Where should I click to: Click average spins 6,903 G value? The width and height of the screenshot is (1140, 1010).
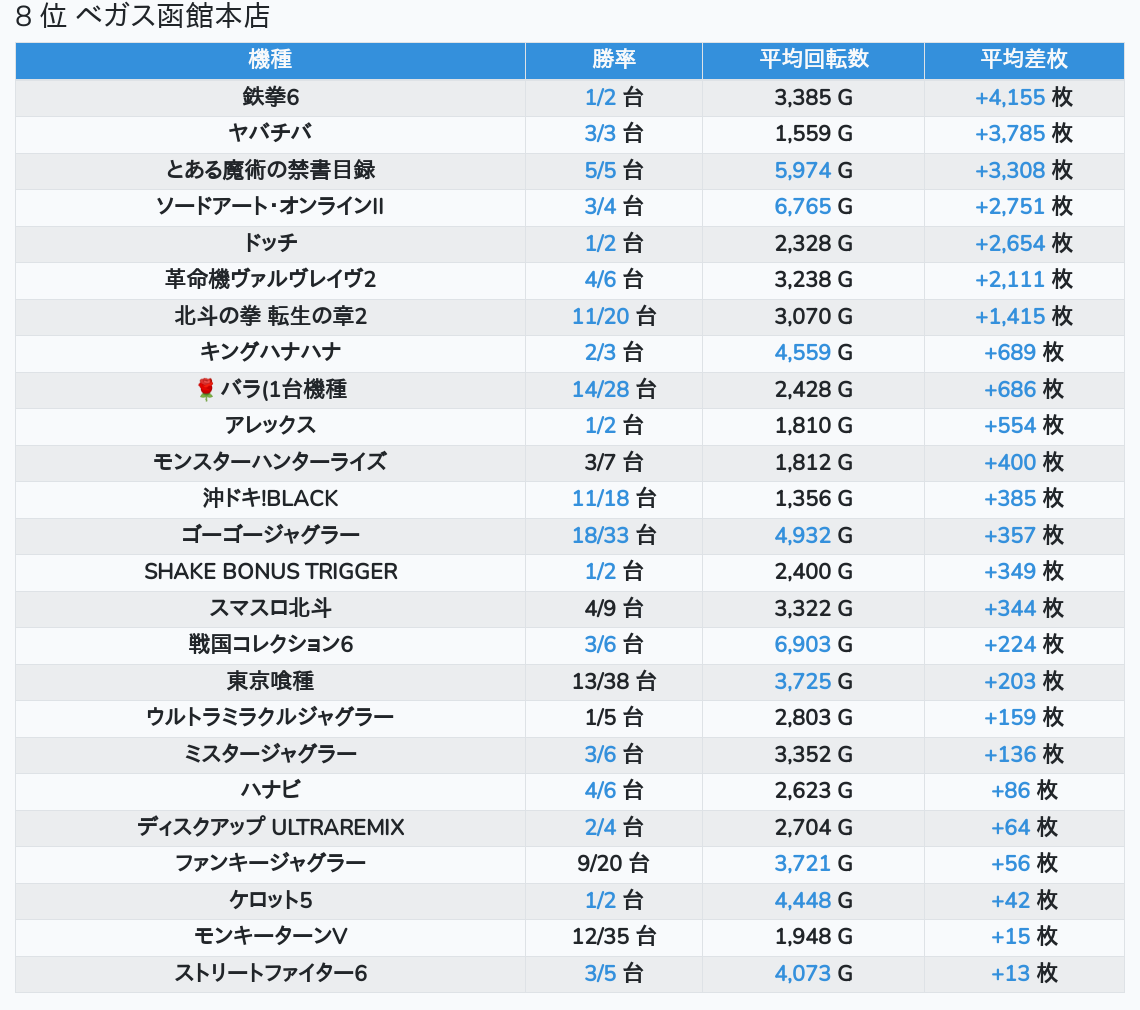(813, 644)
